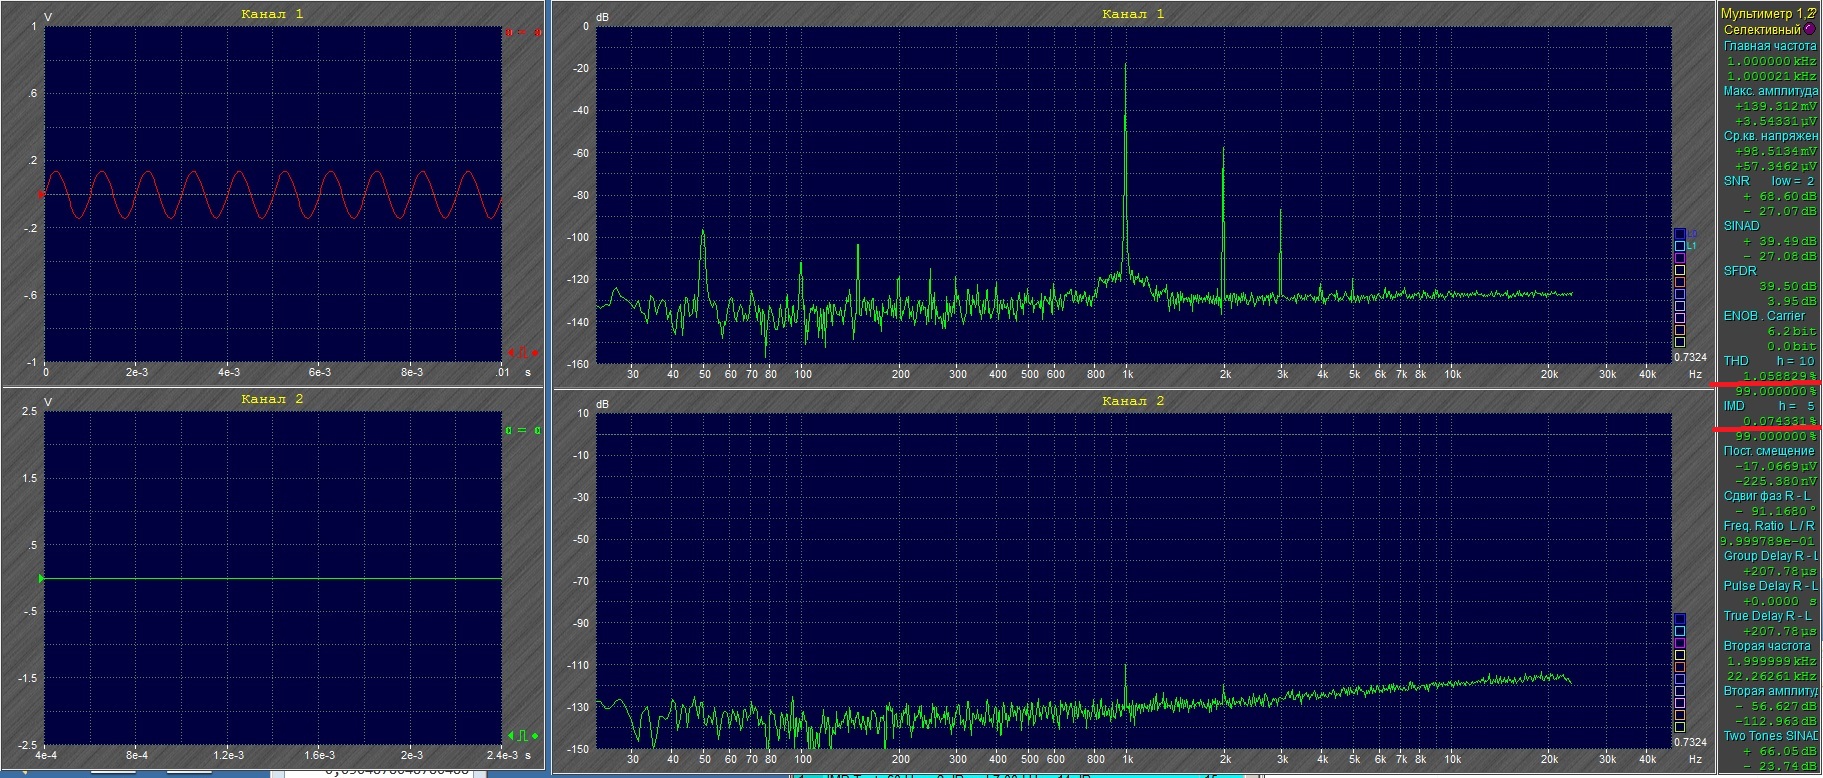This screenshot has width=1823, height=778.
Task: Click the Ср.кв. напряжен label
Action: tap(1770, 136)
